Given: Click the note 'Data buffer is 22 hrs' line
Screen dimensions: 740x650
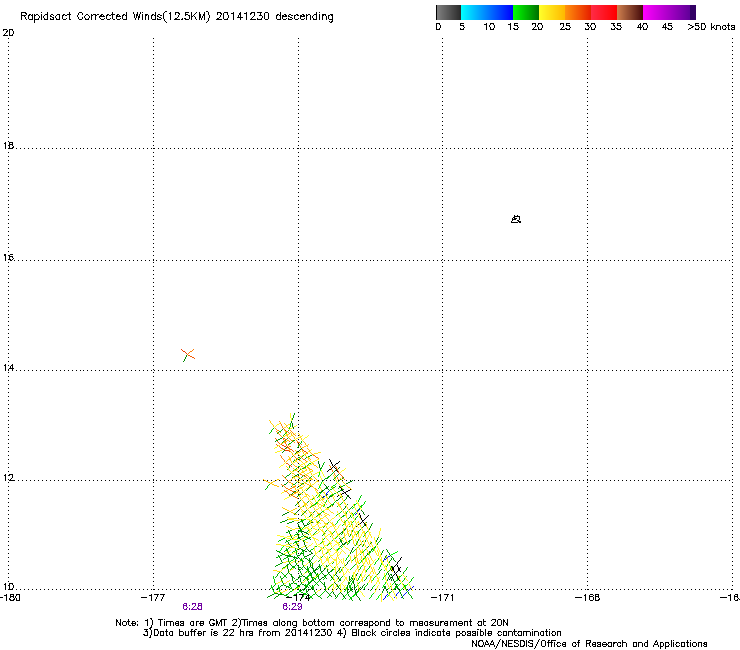Looking at the screenshot, I should 352,633.
